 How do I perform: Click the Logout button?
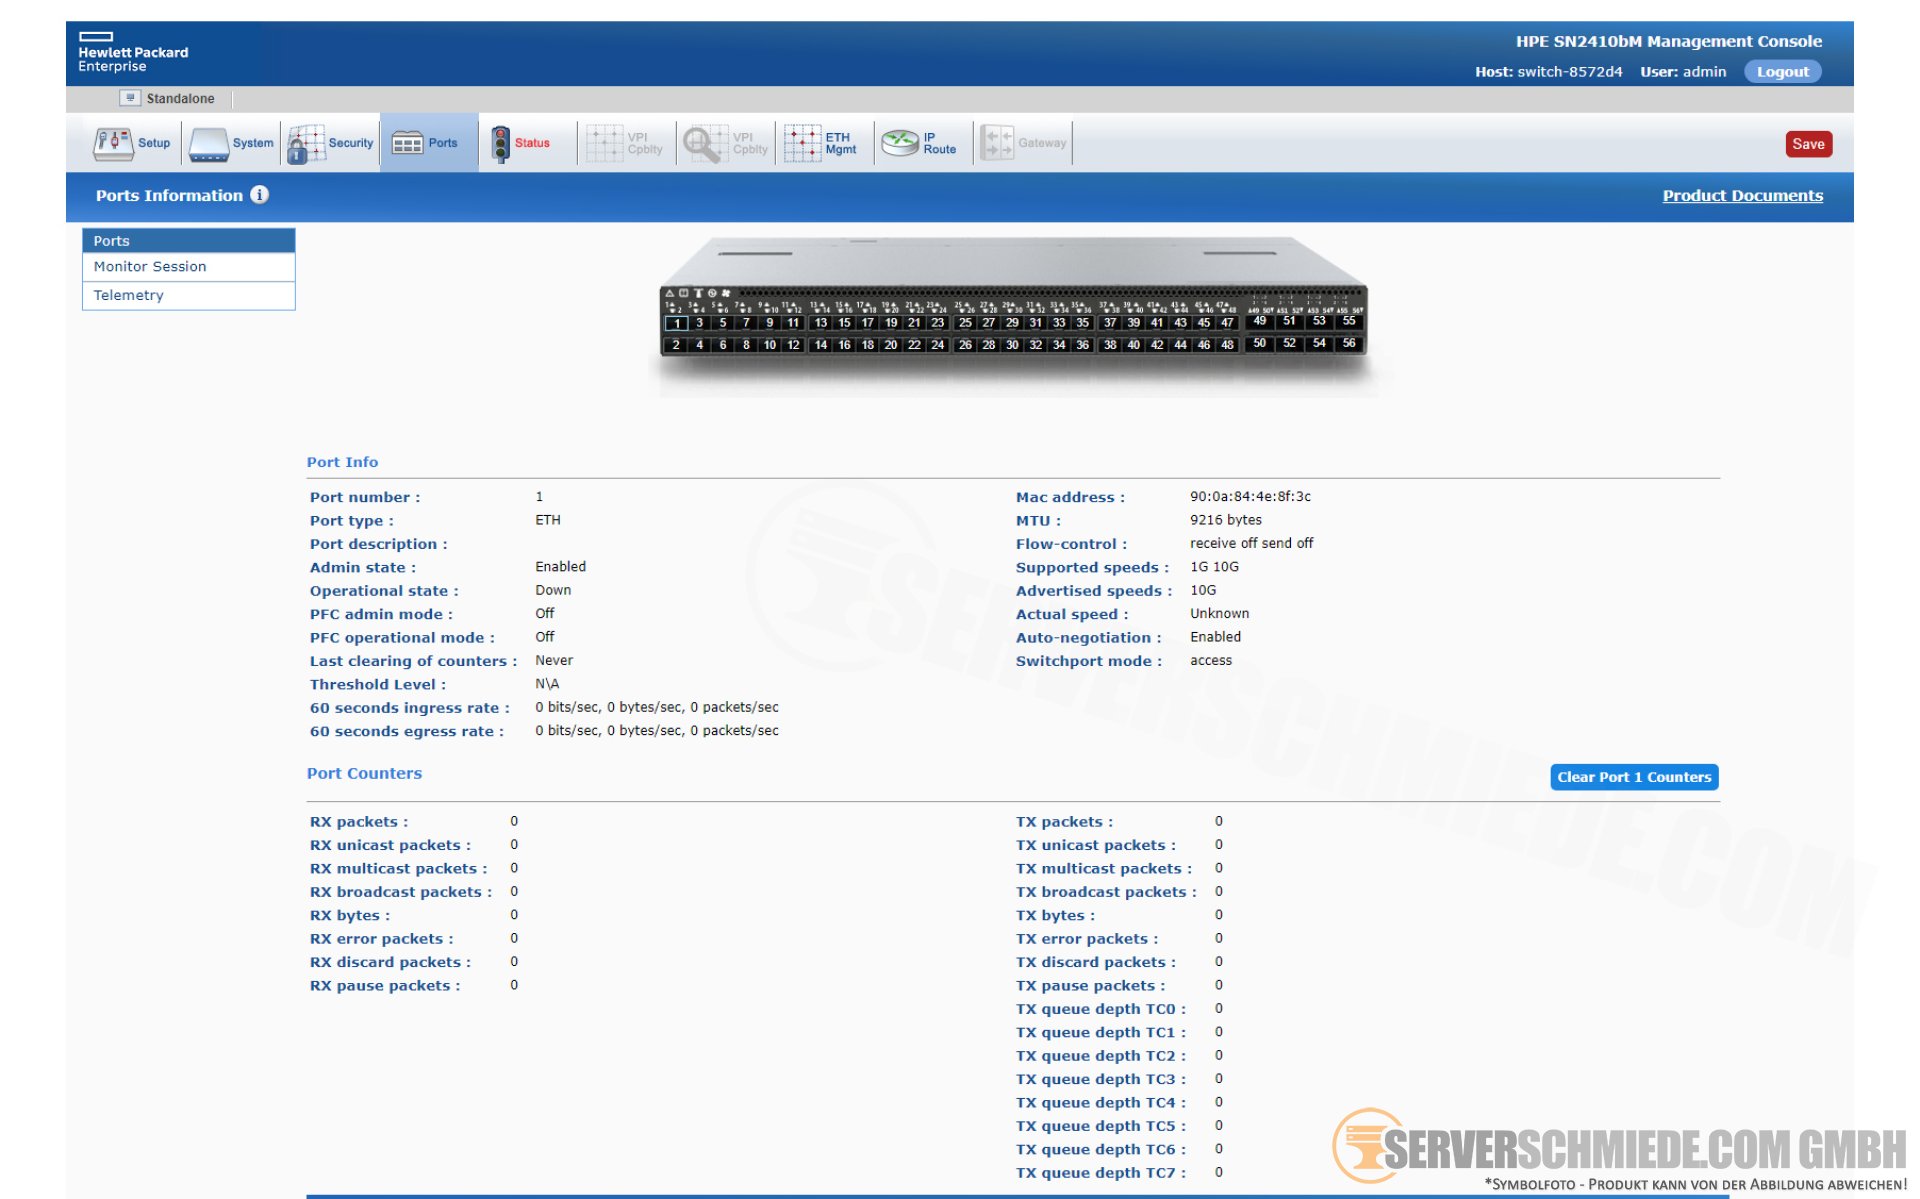pyautogui.click(x=1782, y=72)
